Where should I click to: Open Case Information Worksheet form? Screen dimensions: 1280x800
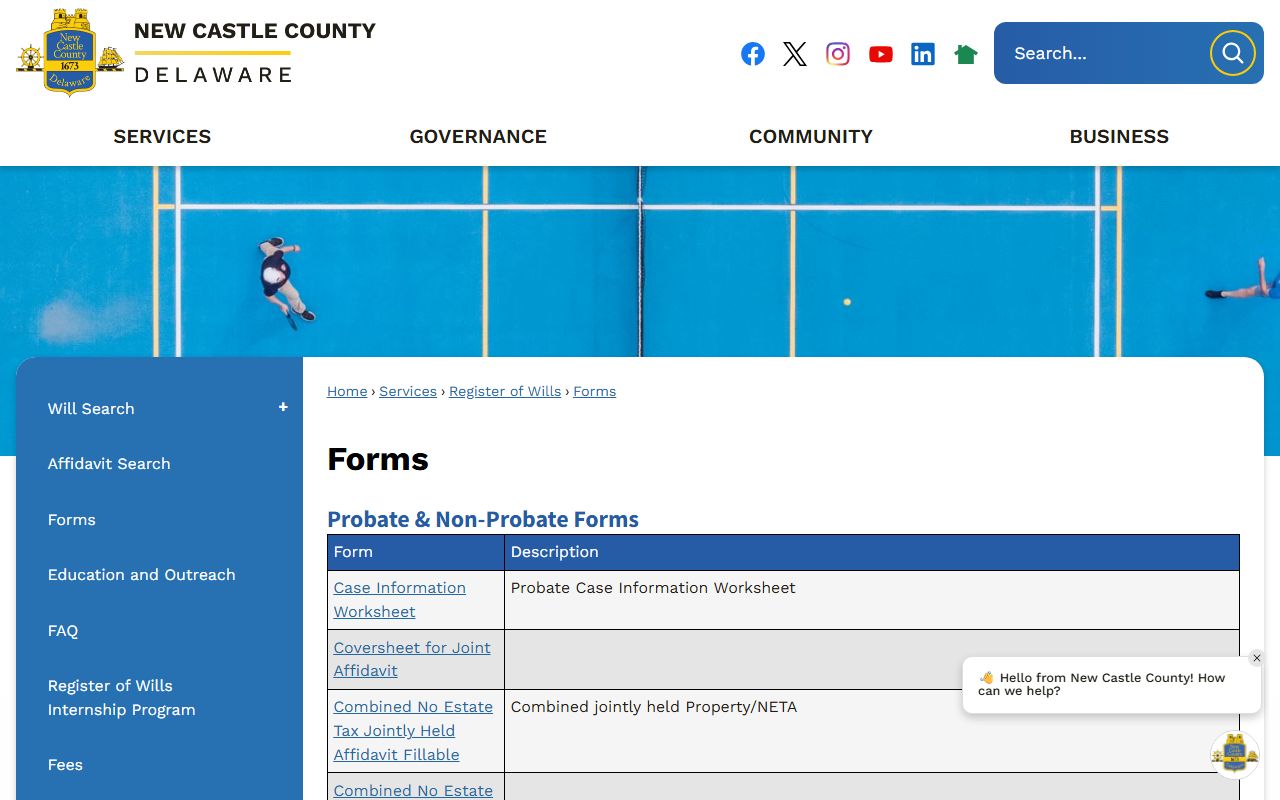(400, 600)
